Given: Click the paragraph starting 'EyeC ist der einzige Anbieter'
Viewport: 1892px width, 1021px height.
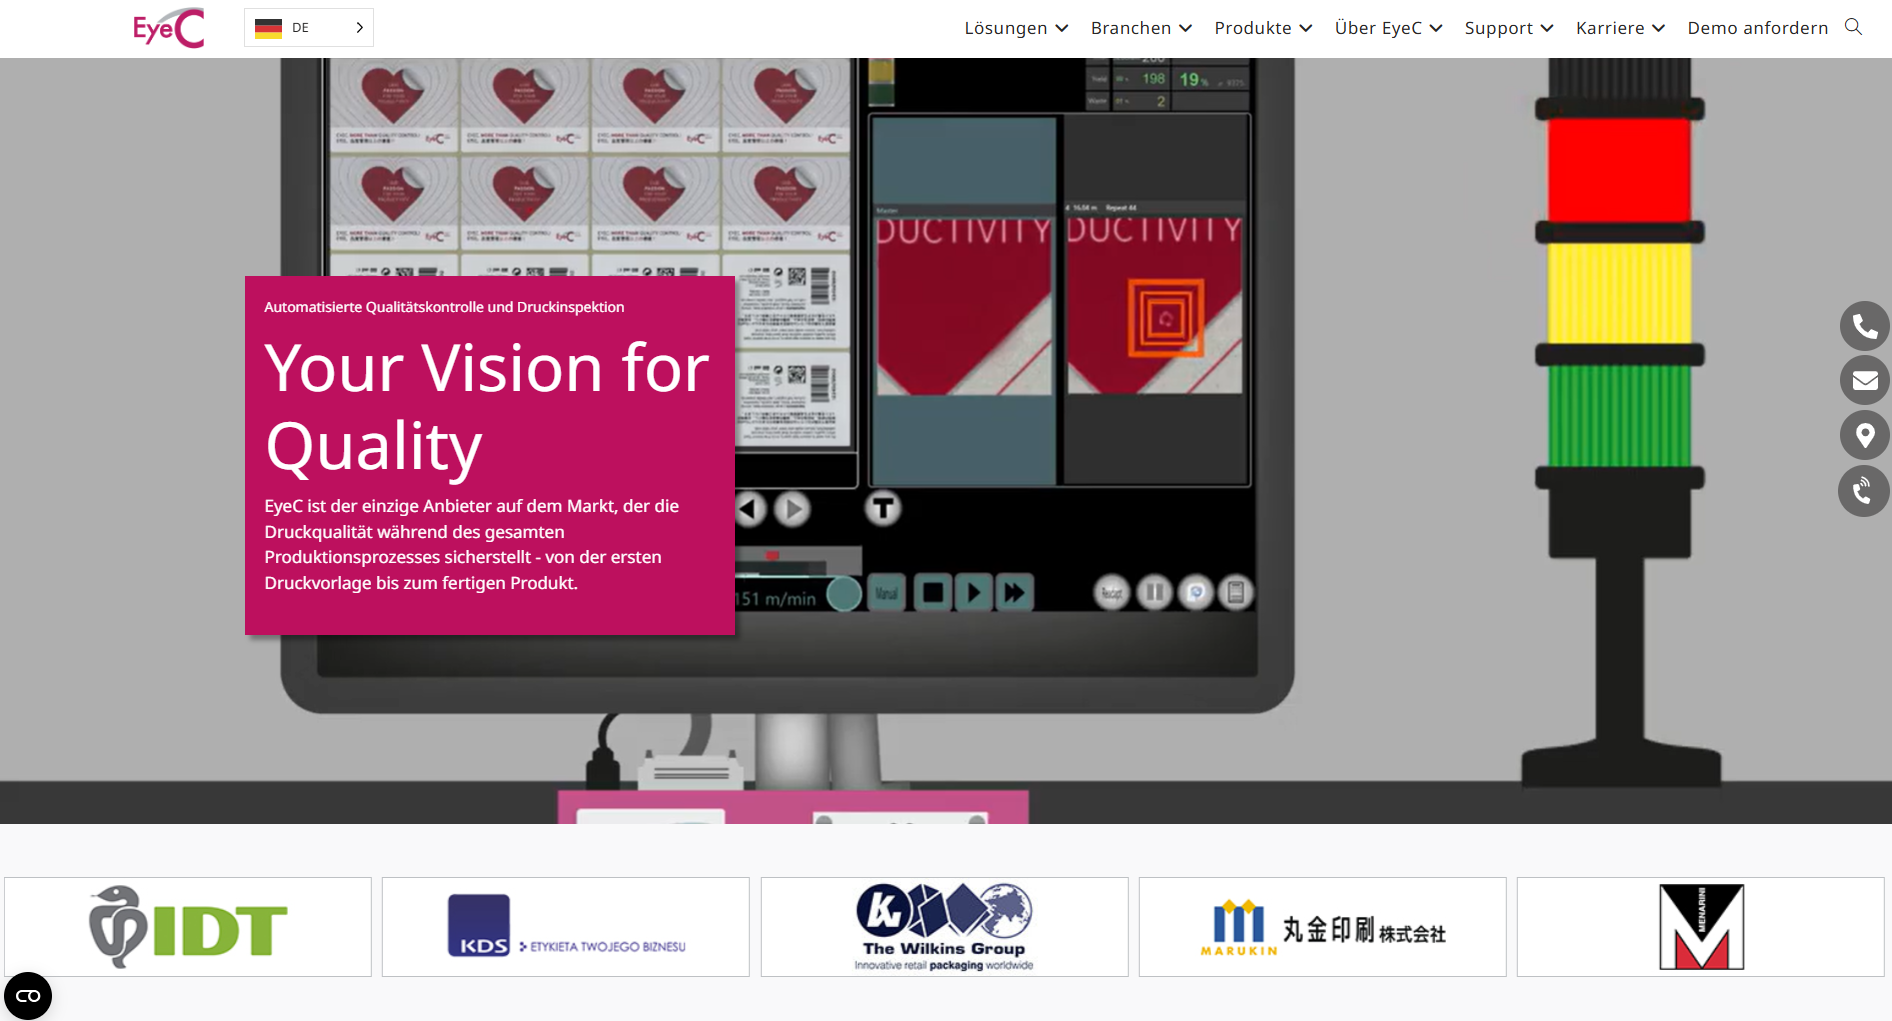Looking at the screenshot, I should [472, 544].
